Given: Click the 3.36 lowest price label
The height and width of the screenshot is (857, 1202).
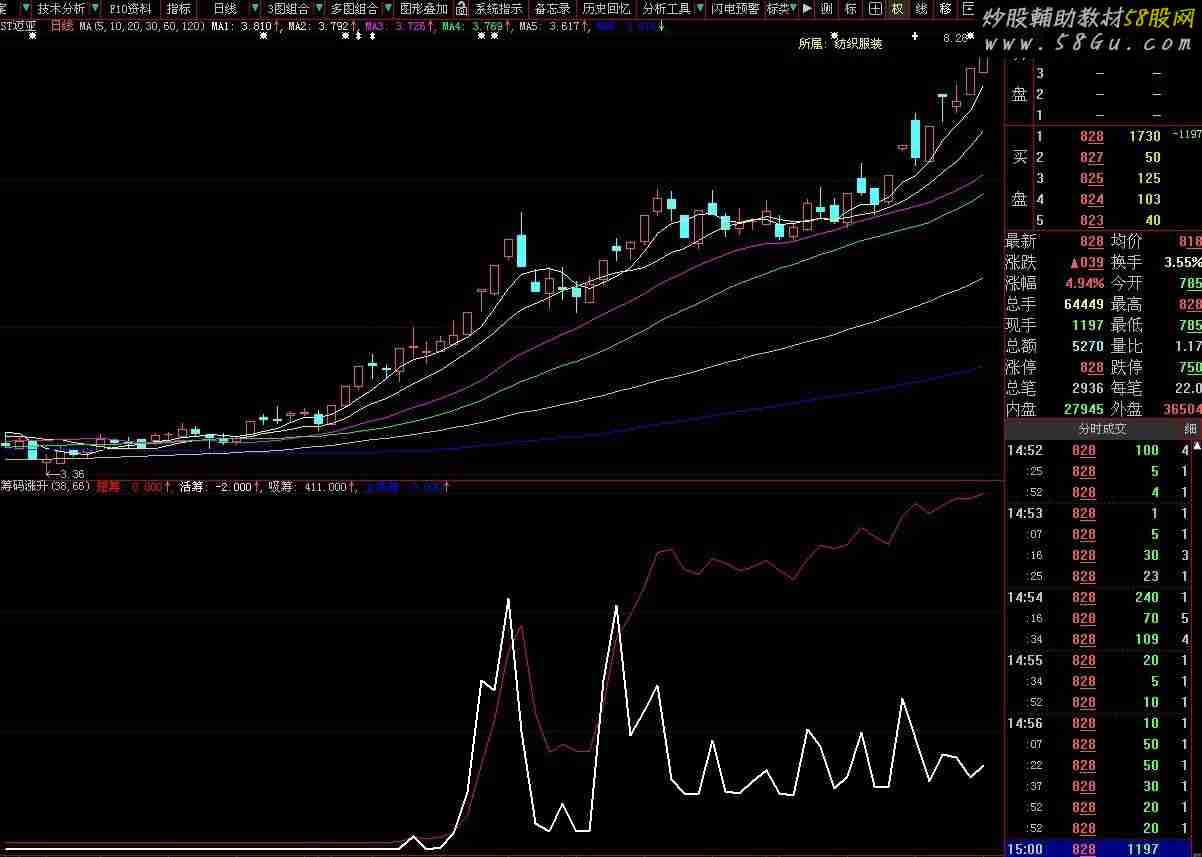Looking at the screenshot, I should (x=71, y=474).
